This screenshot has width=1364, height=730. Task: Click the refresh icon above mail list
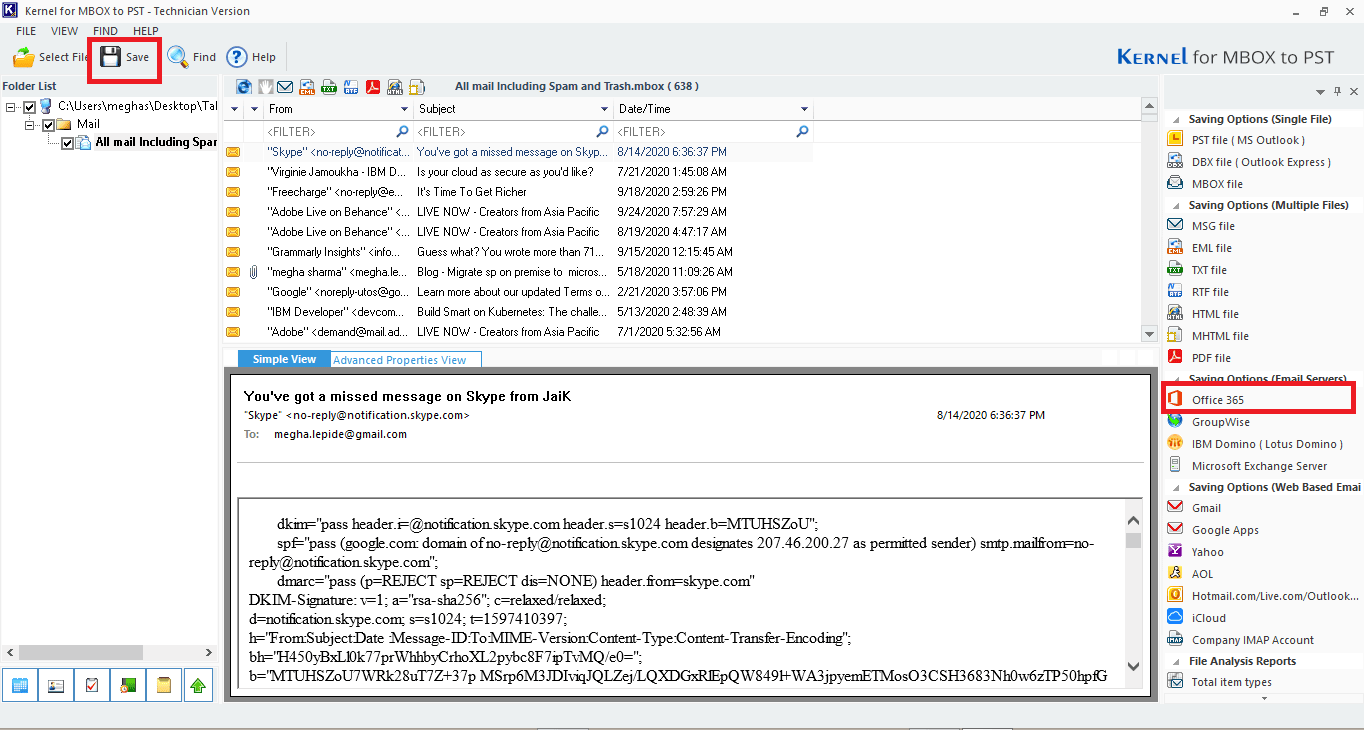[x=244, y=87]
